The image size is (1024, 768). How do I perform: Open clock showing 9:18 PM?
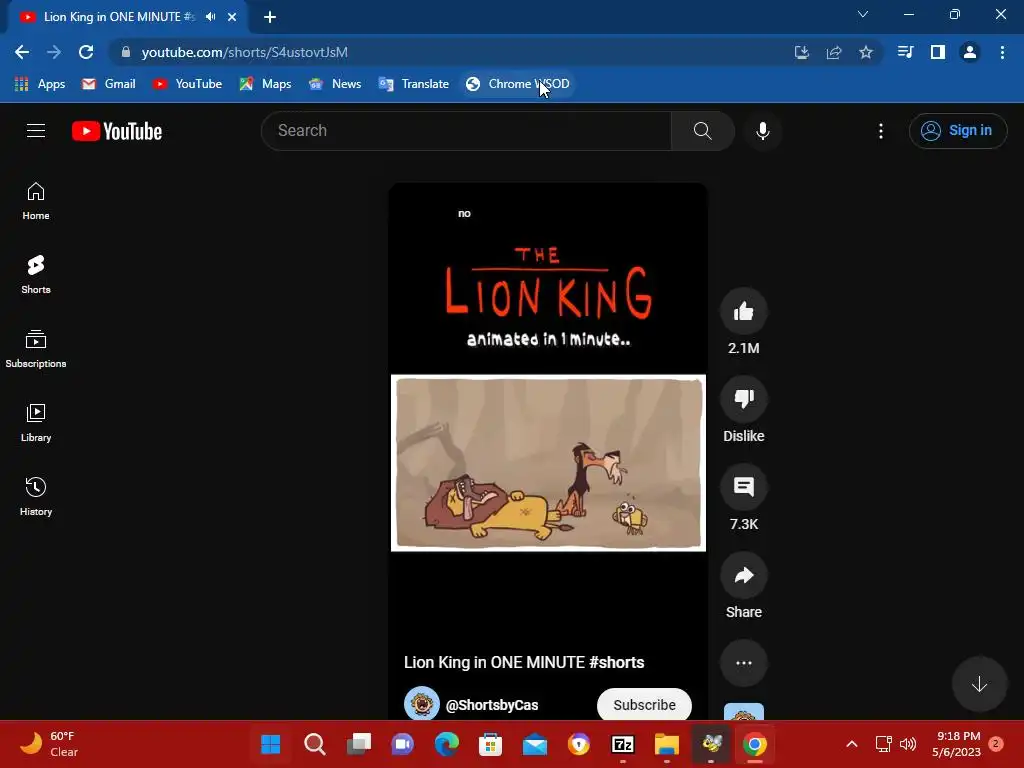[x=957, y=744]
